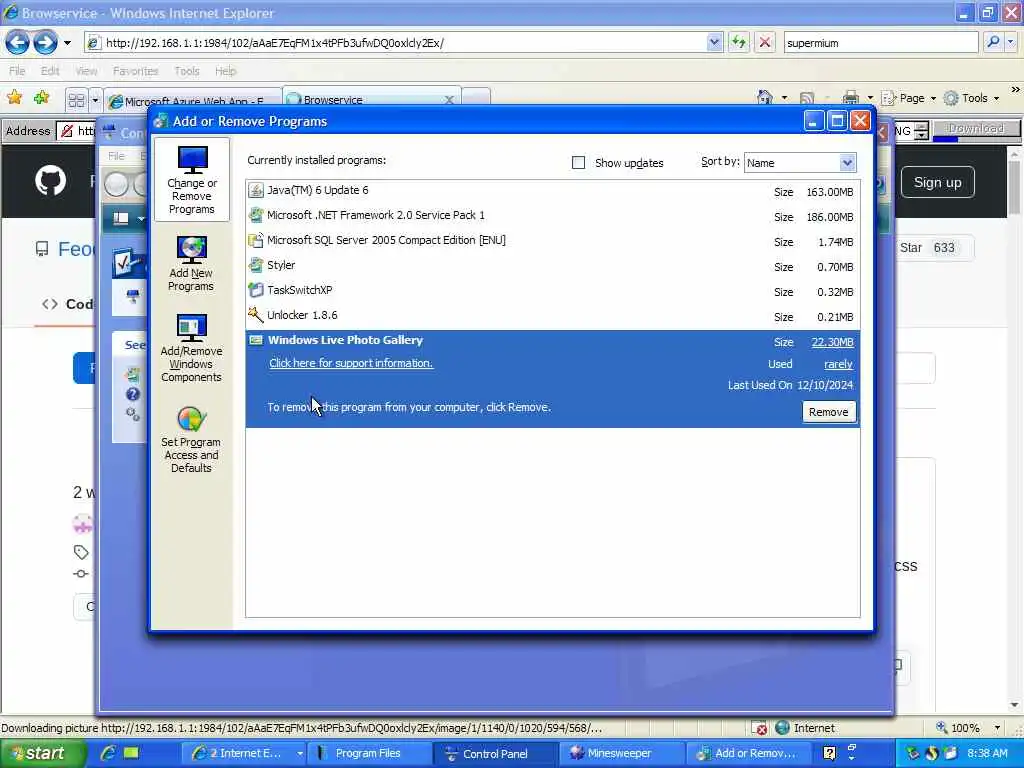Click the IE Print icon
The height and width of the screenshot is (768, 1024).
pyautogui.click(x=850, y=98)
